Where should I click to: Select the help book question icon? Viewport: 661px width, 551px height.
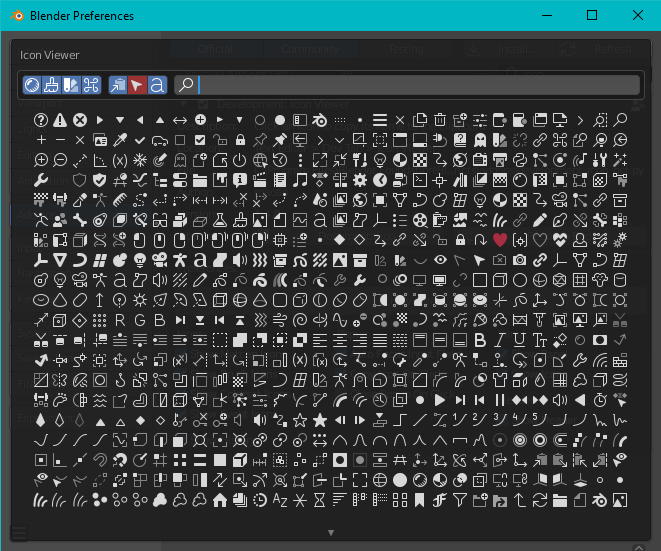(460, 140)
